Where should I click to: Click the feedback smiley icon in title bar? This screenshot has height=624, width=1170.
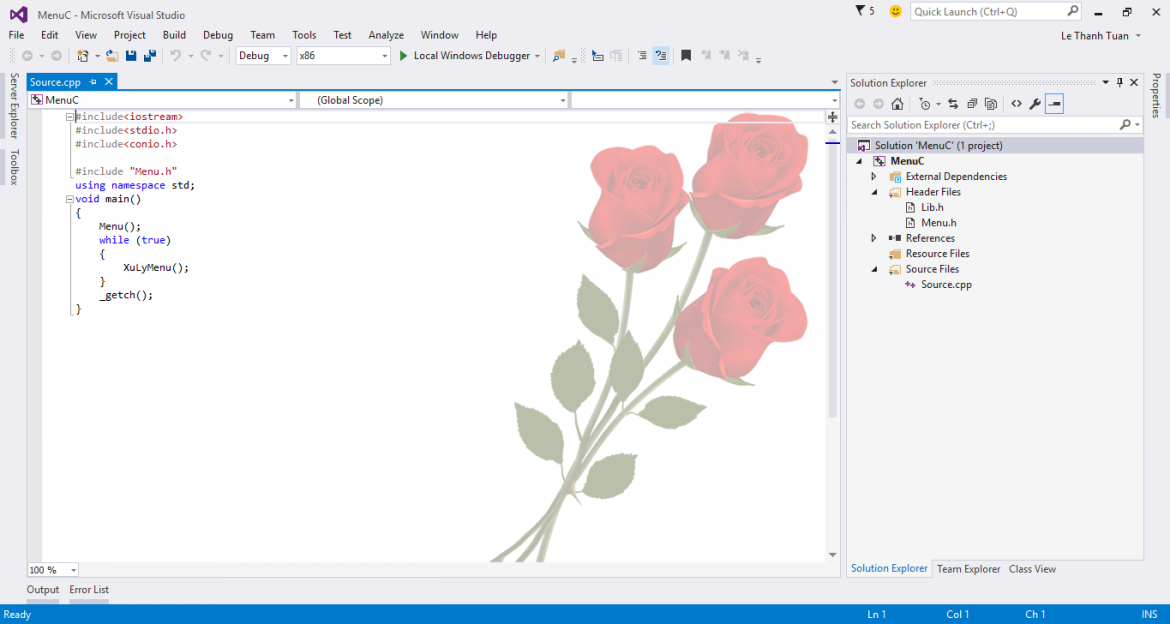click(895, 11)
